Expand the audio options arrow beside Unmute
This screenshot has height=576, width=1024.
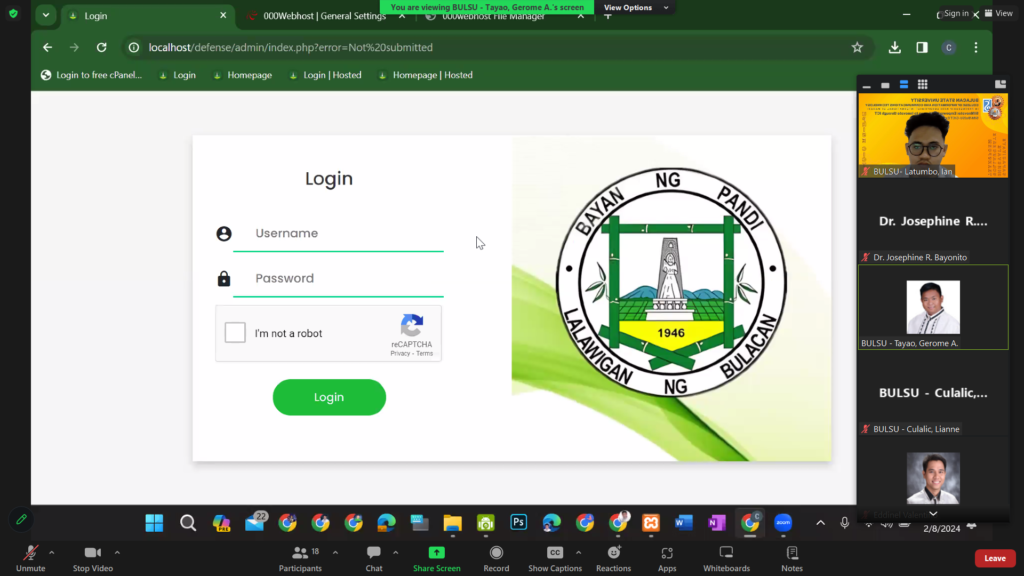pos(52,552)
